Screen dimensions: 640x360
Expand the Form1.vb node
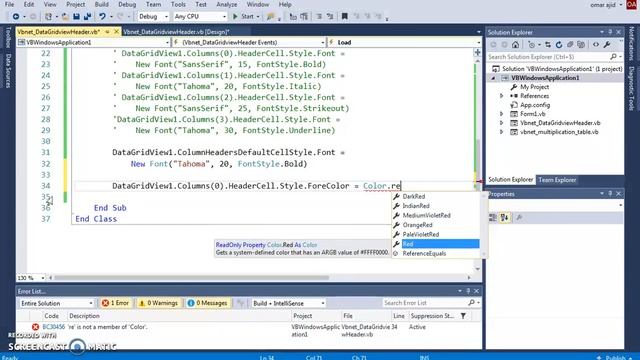[502, 113]
